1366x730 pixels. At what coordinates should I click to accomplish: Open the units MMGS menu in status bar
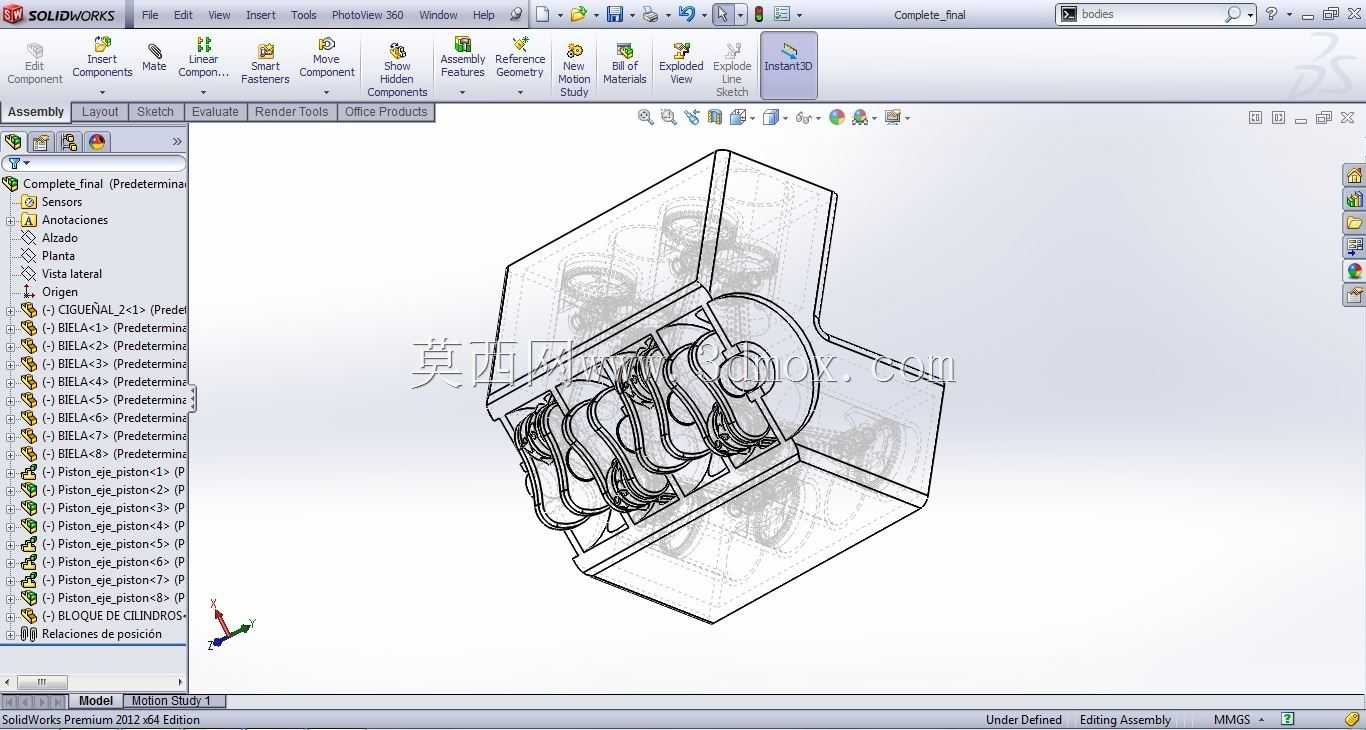(x=1239, y=719)
